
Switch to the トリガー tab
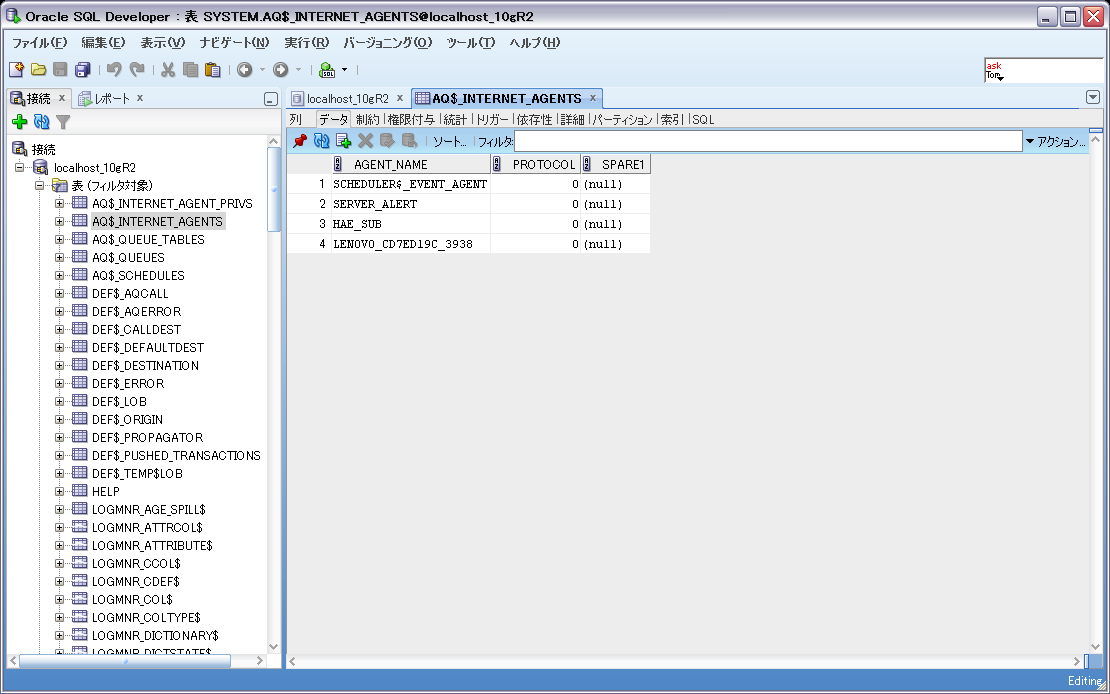pyautogui.click(x=493, y=119)
